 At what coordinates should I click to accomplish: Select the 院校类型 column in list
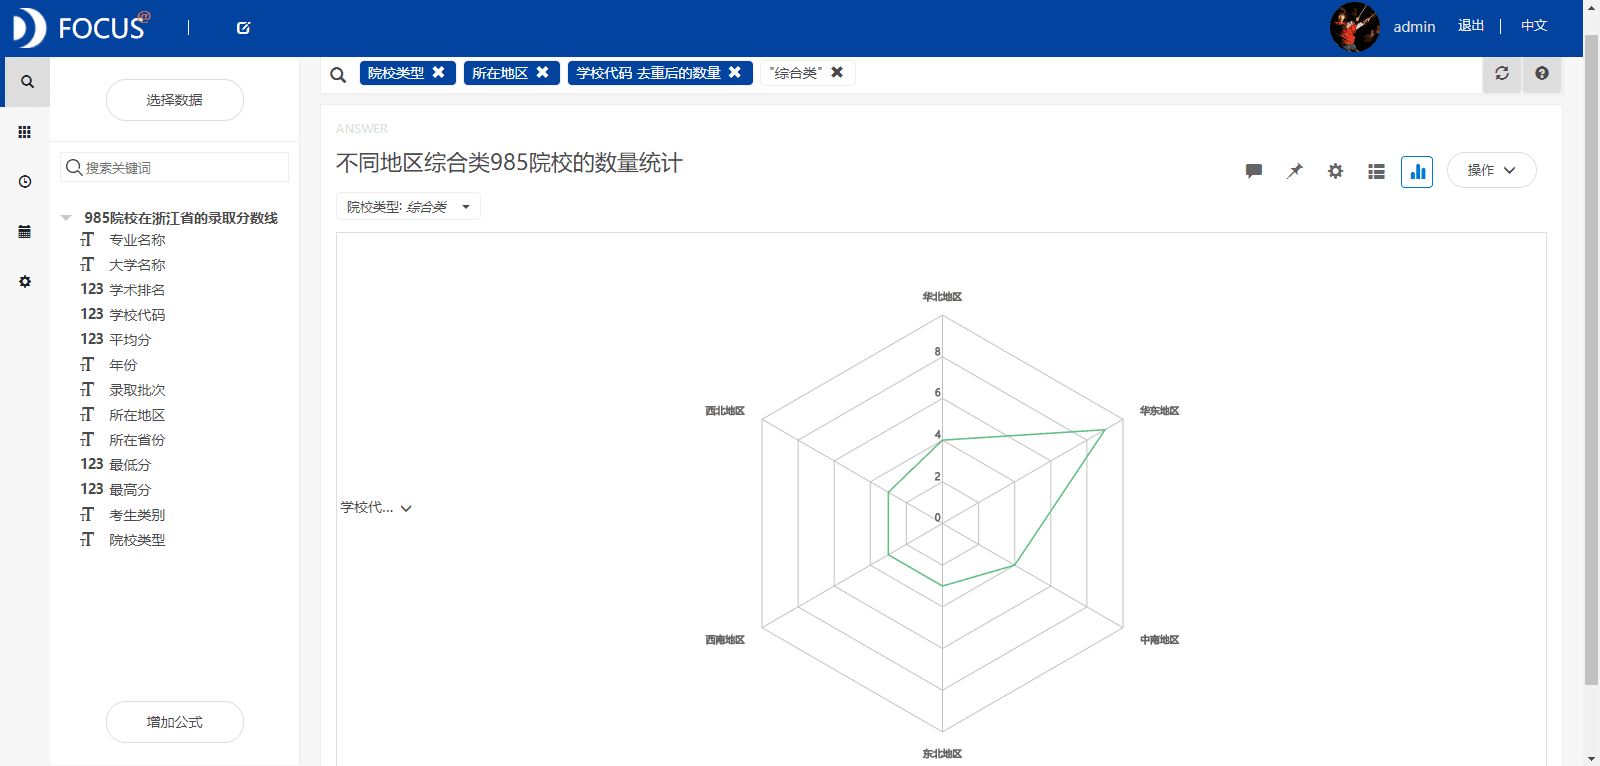[x=137, y=540]
